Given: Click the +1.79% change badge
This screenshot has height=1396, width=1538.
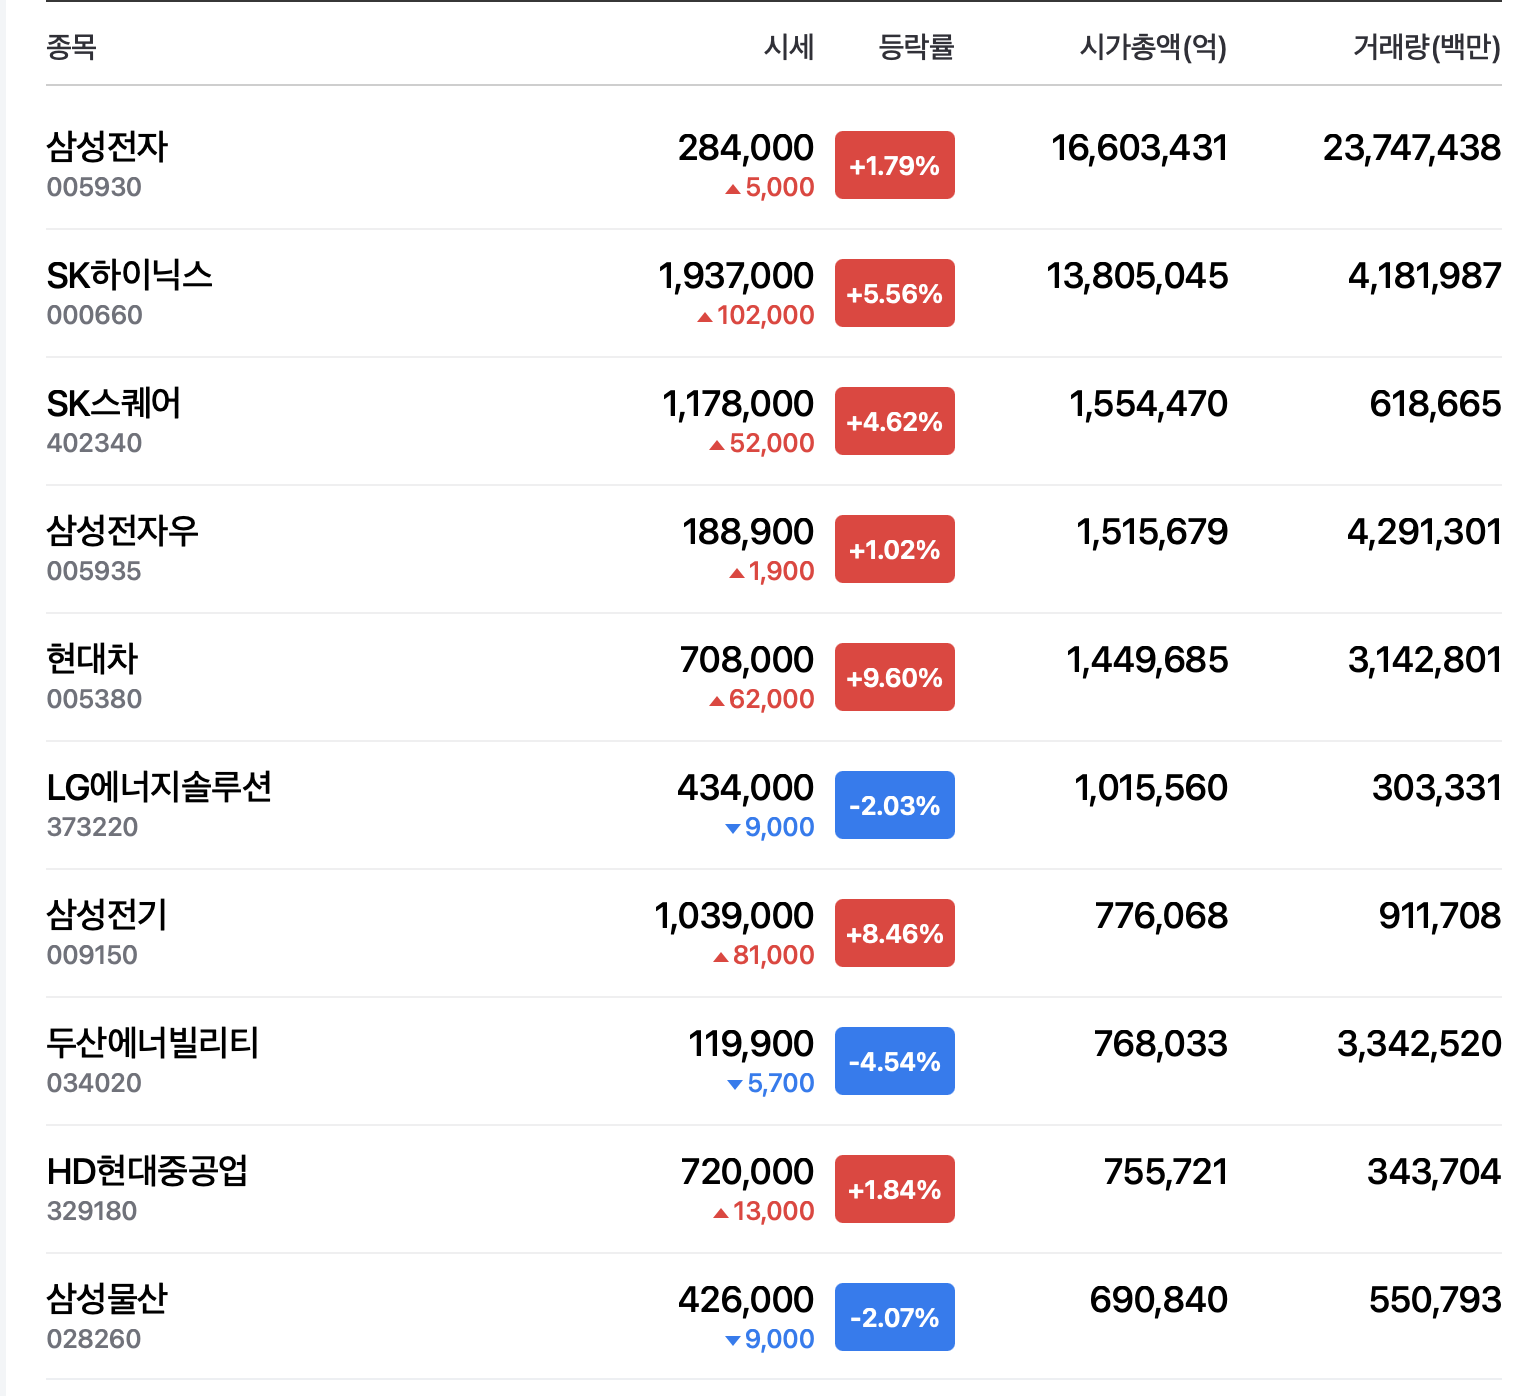Looking at the screenshot, I should (895, 165).
